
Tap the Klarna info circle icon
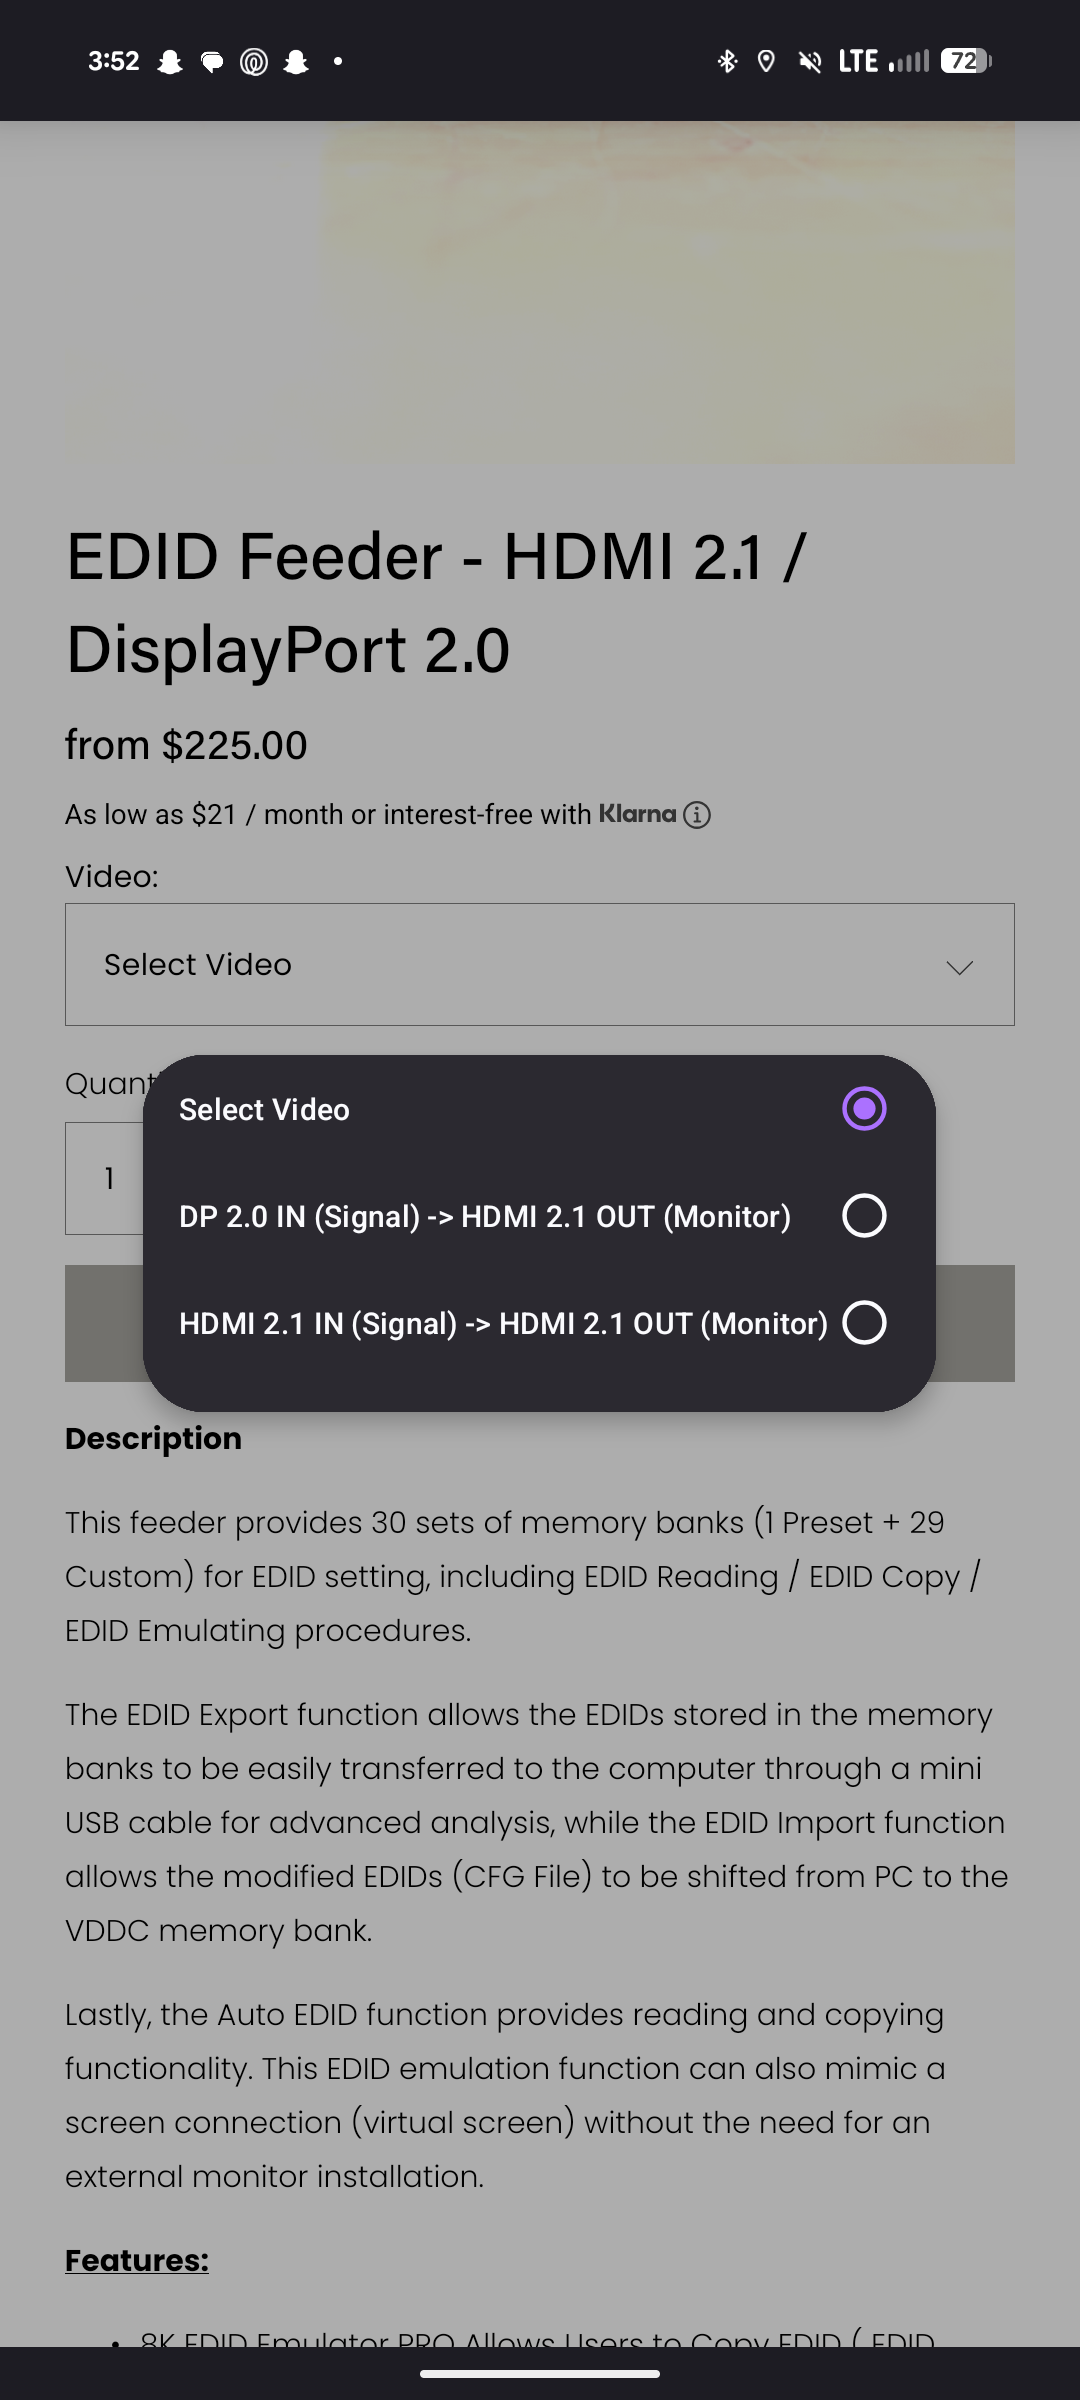[697, 815]
